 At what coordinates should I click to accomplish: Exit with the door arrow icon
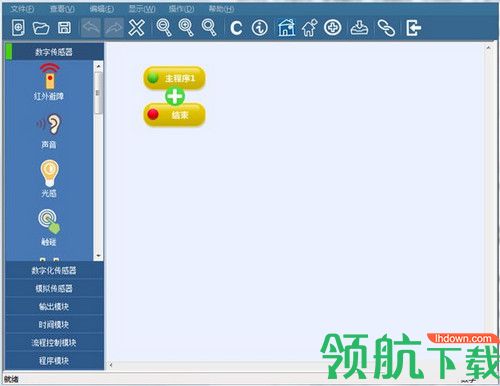[x=414, y=28]
